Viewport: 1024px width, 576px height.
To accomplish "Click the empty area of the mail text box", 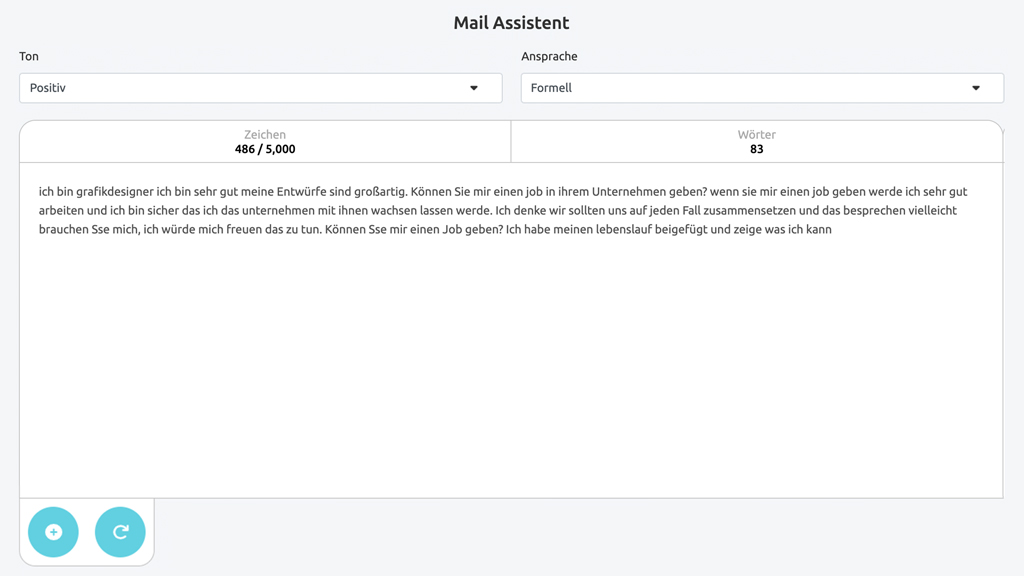I will [x=511, y=366].
